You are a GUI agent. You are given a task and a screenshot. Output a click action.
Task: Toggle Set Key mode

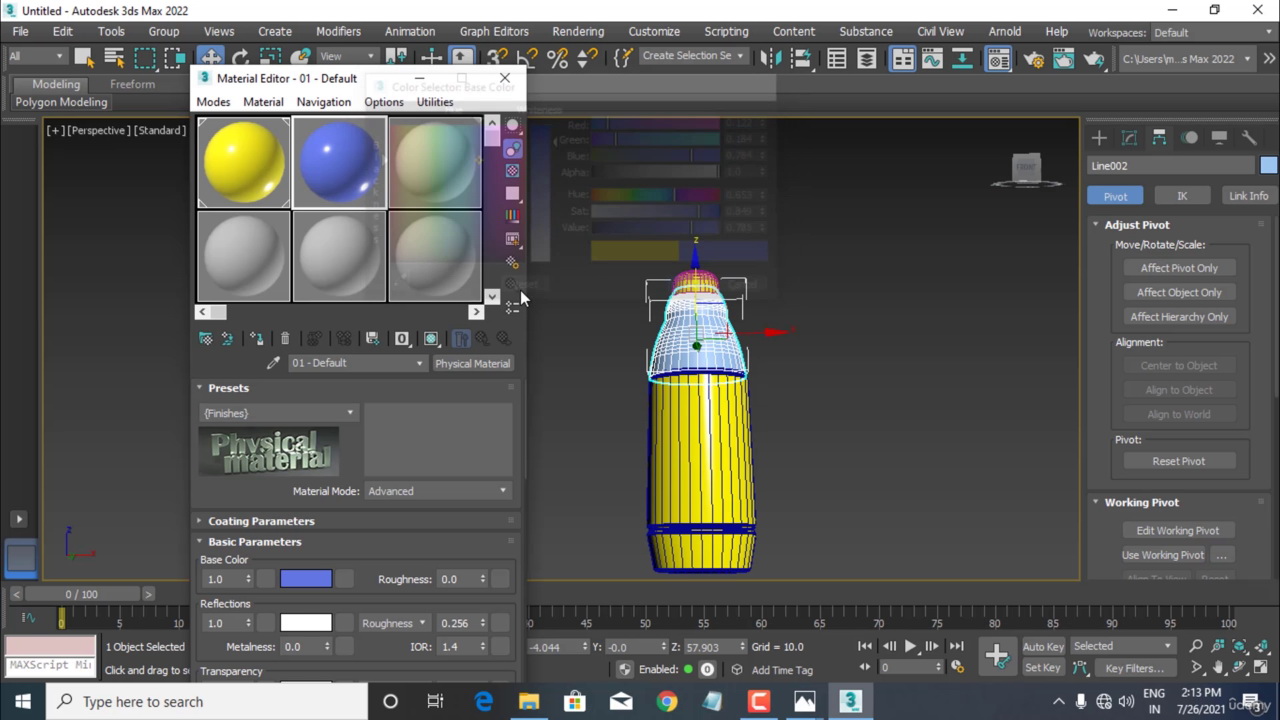click(1043, 668)
